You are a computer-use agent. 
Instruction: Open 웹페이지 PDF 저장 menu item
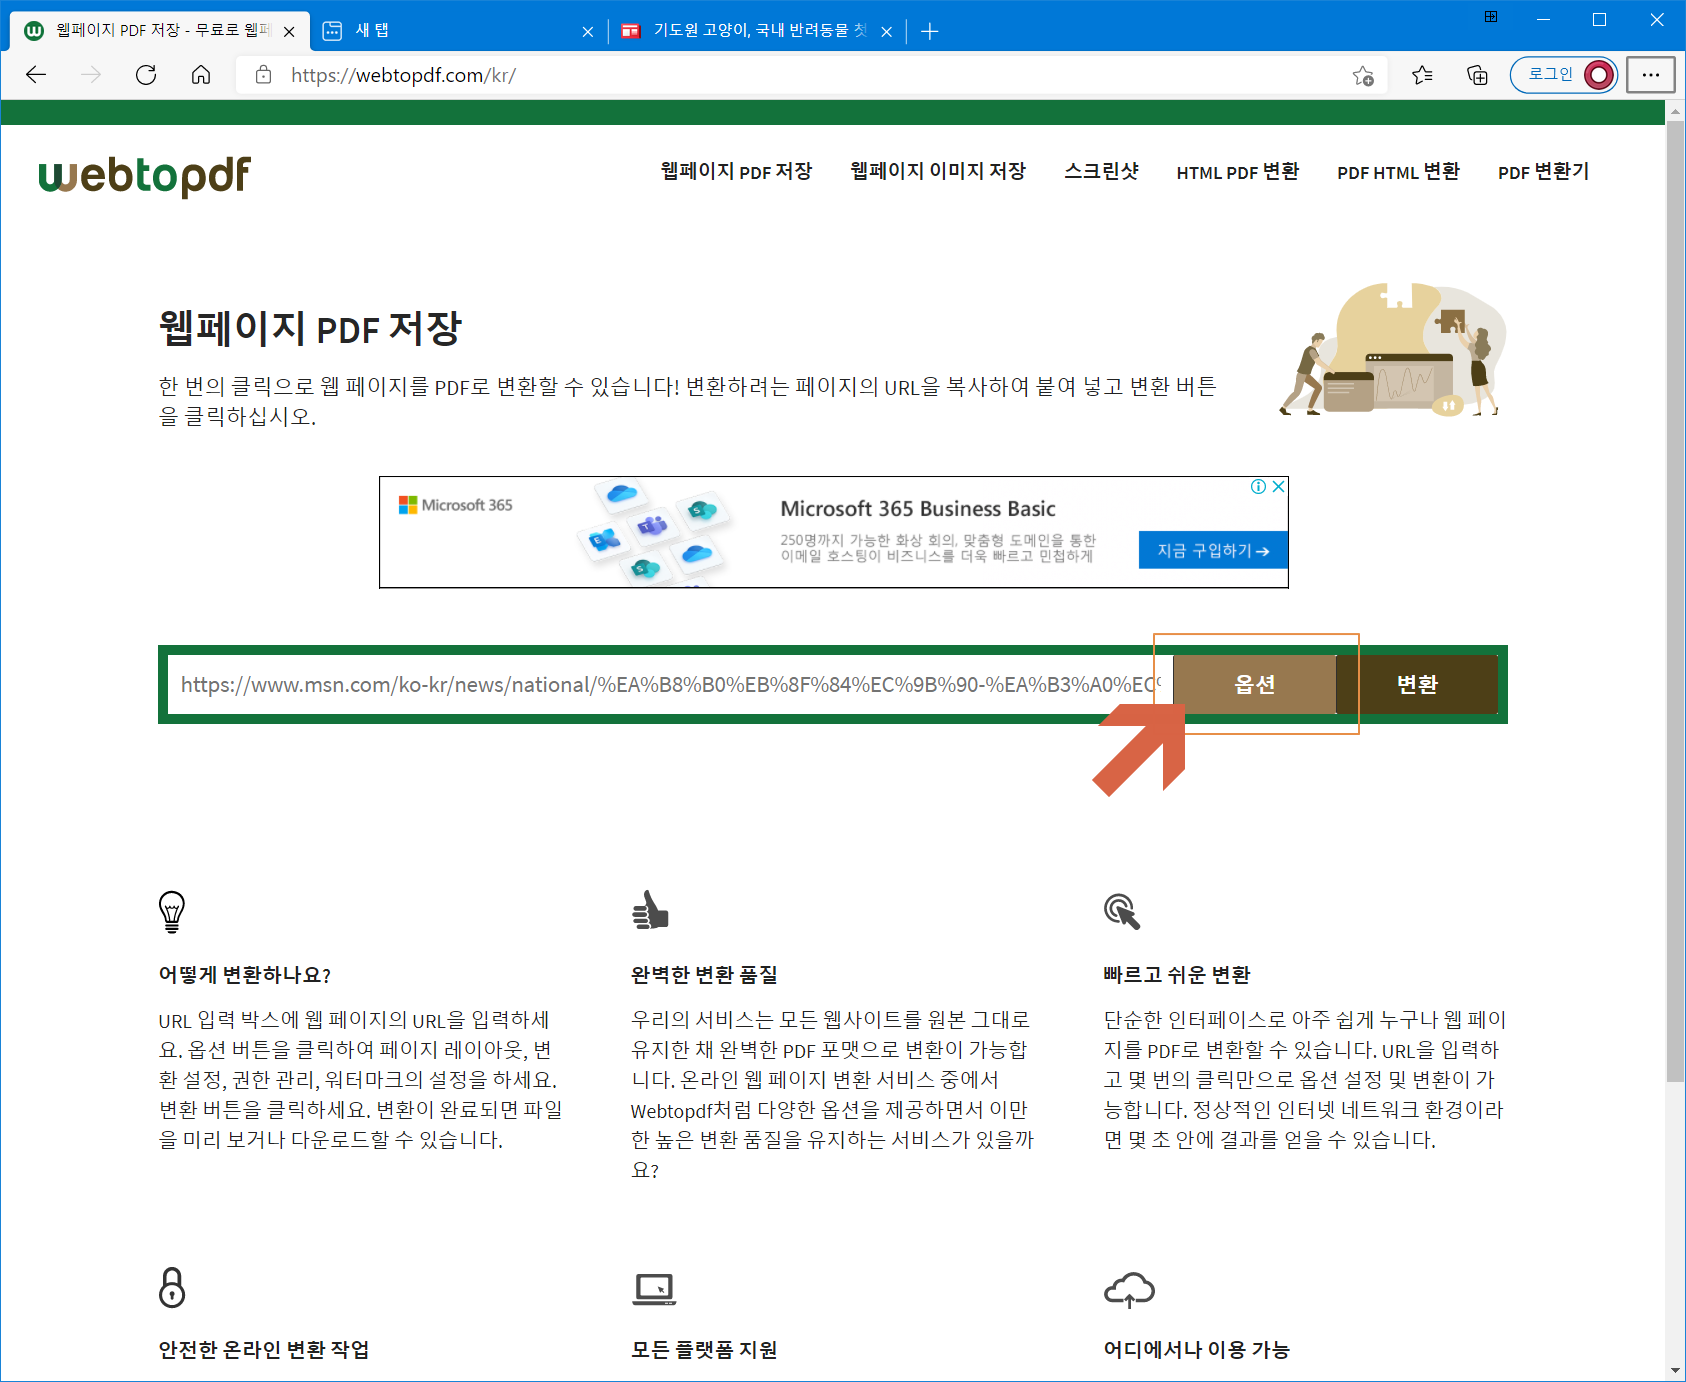point(736,171)
